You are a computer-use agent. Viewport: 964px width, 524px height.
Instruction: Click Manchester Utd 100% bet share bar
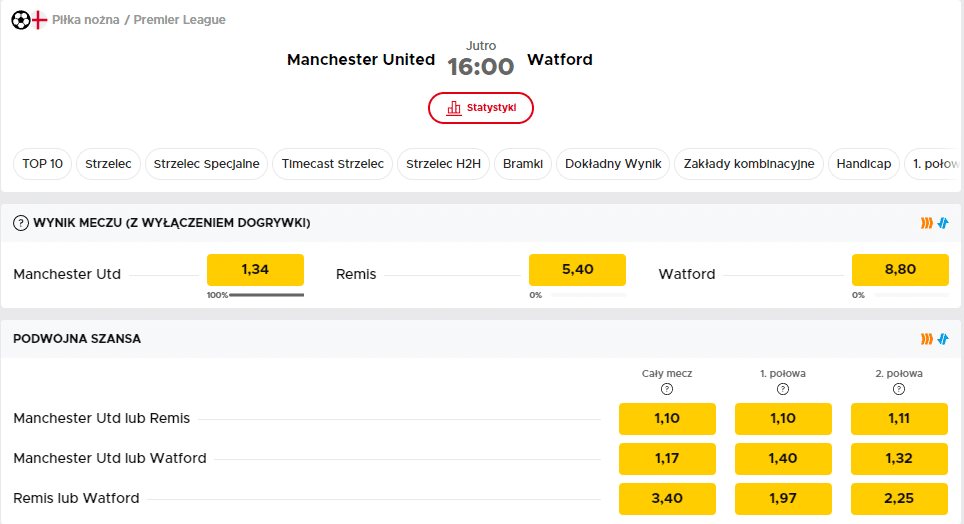tap(266, 295)
